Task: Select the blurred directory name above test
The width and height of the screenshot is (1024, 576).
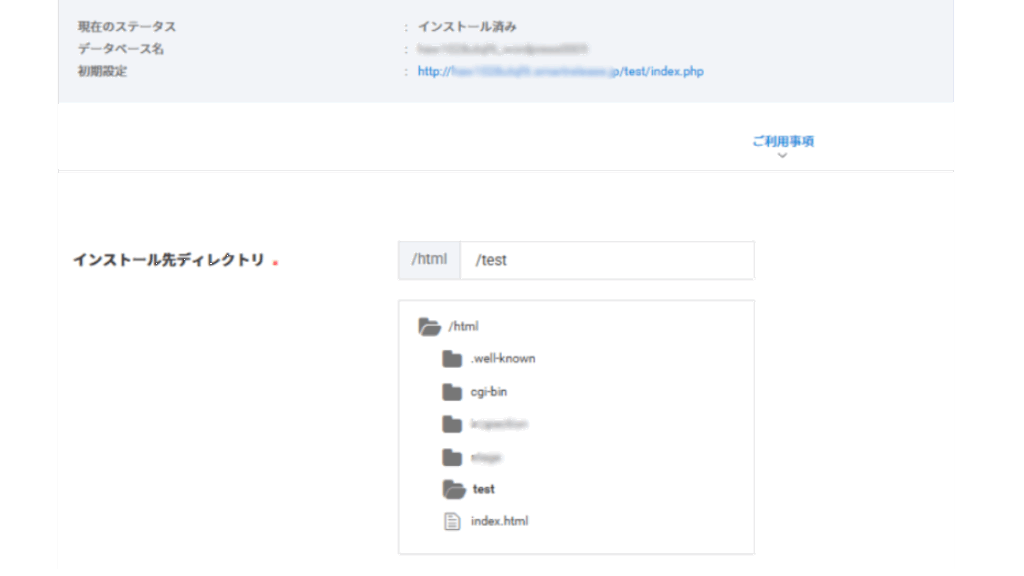Action: (x=485, y=457)
